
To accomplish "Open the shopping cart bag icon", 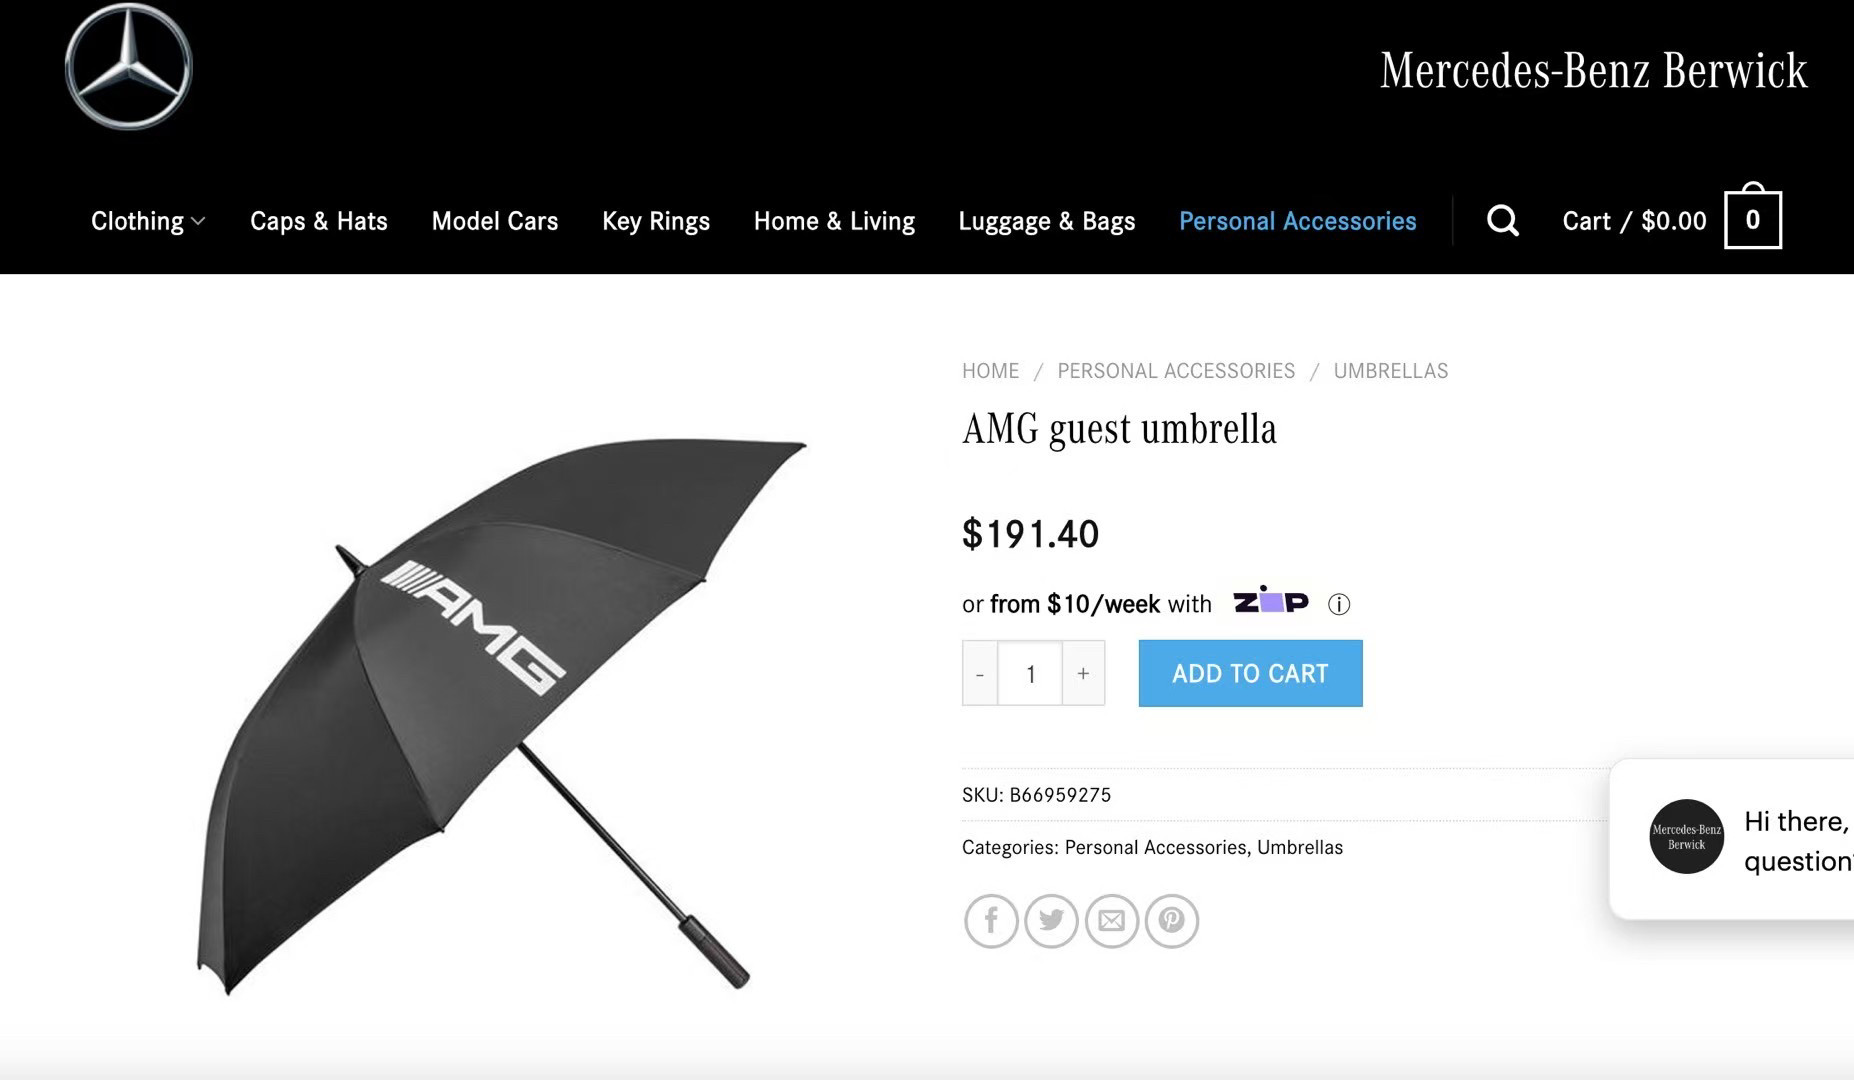I will [x=1752, y=219].
